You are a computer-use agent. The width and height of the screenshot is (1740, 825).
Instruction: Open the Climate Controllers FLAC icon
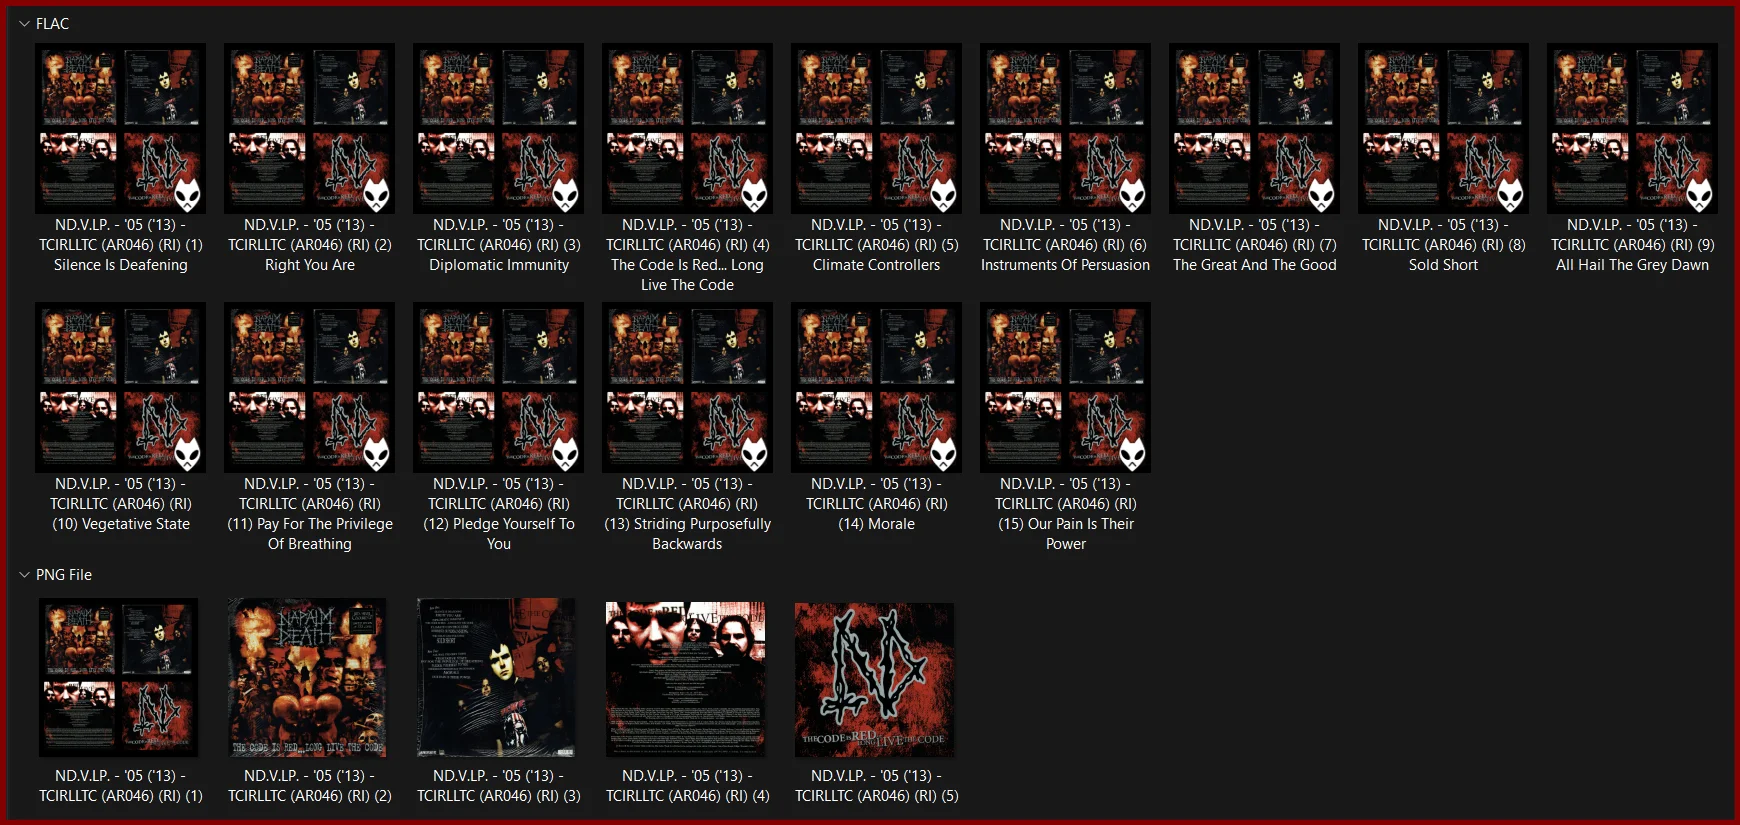pyautogui.click(x=877, y=128)
